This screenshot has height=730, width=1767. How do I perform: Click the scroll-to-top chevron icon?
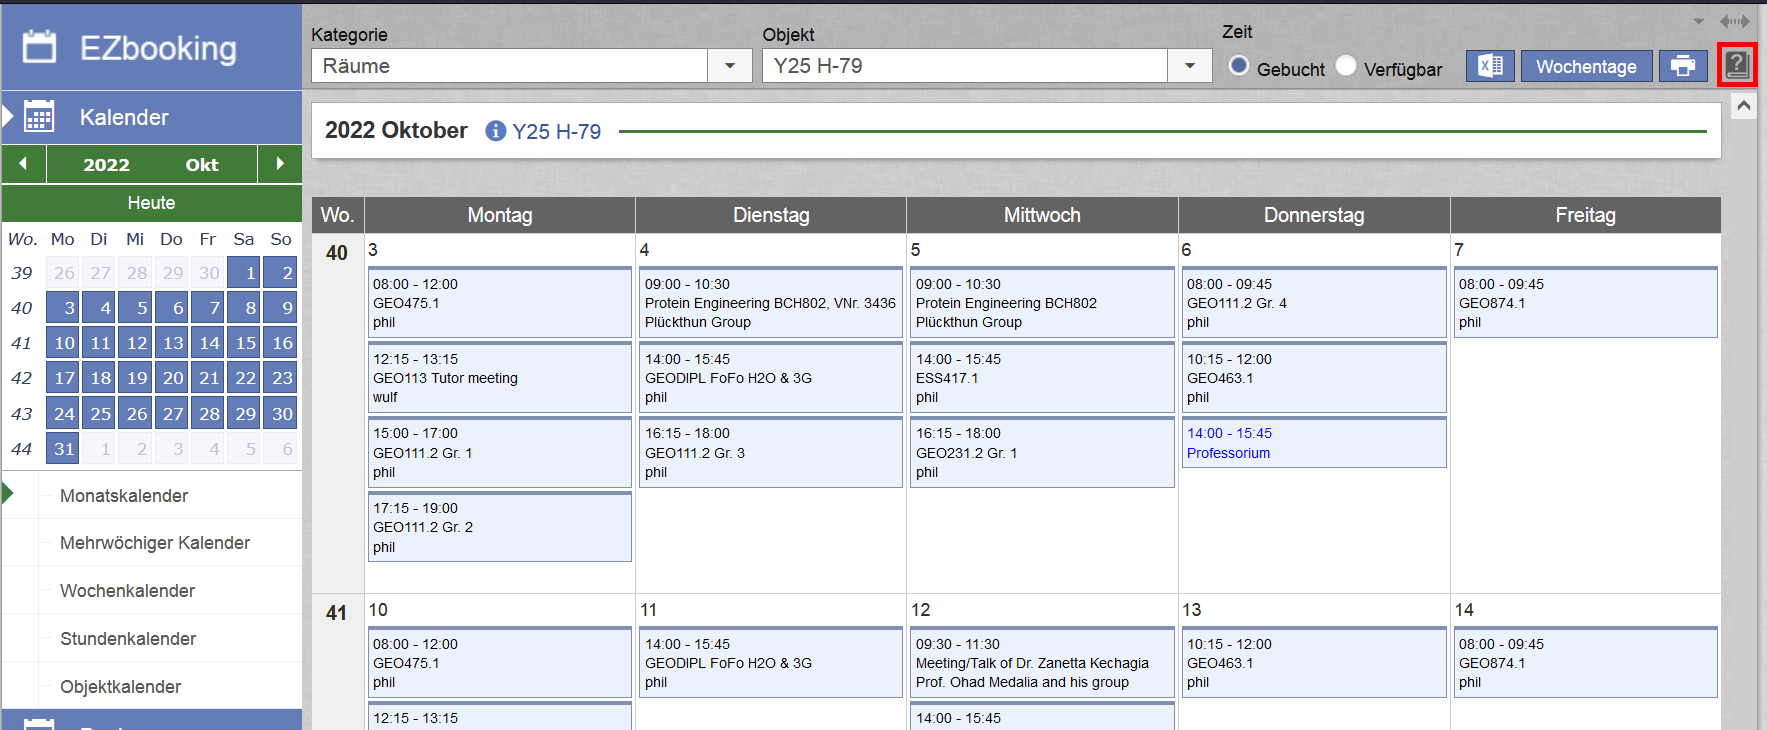point(1744,105)
